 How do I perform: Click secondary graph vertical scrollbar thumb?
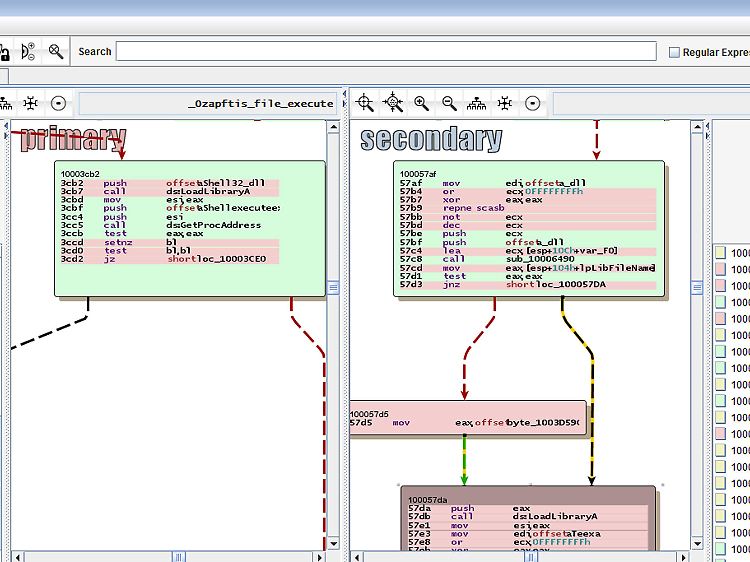pos(697,288)
